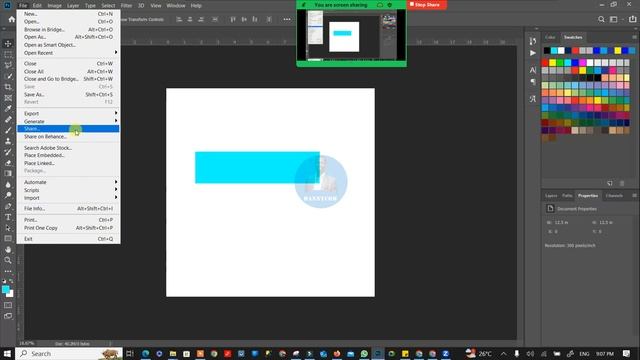Open Zoom from the taskbar
640x360 pixels.
coord(446,353)
